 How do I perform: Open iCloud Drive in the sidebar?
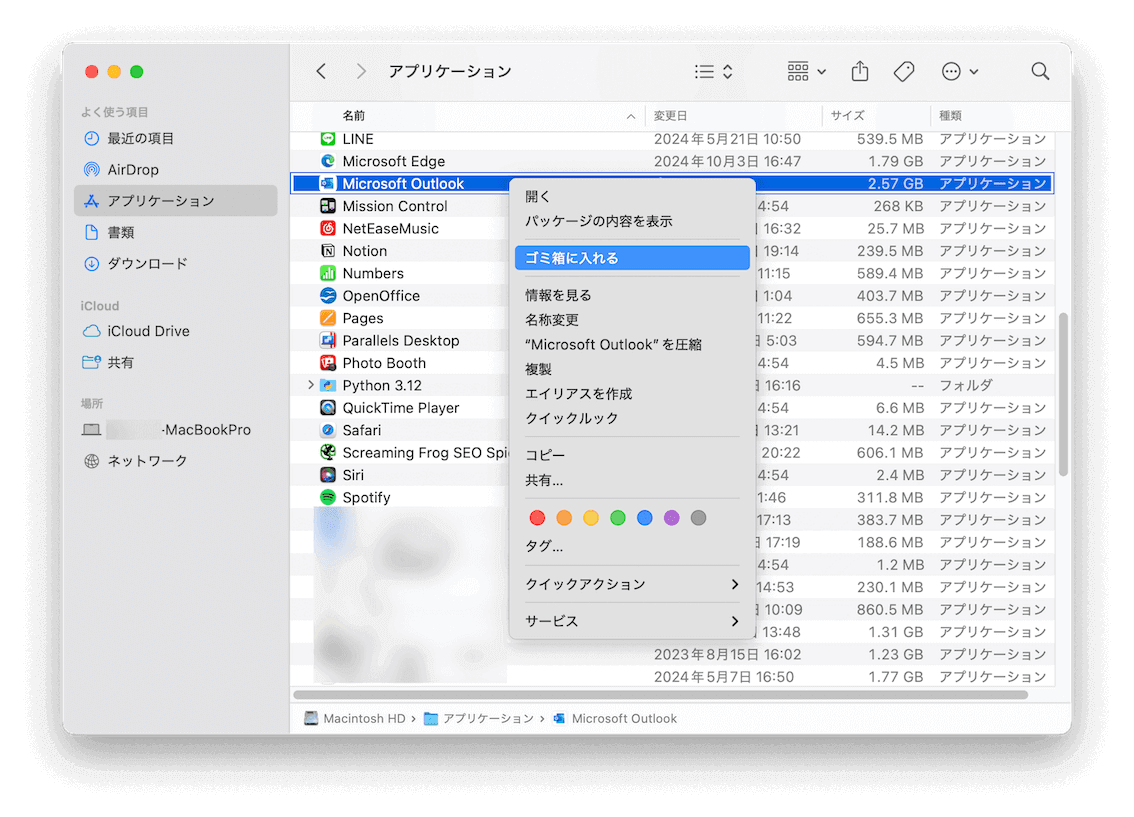pos(175,330)
